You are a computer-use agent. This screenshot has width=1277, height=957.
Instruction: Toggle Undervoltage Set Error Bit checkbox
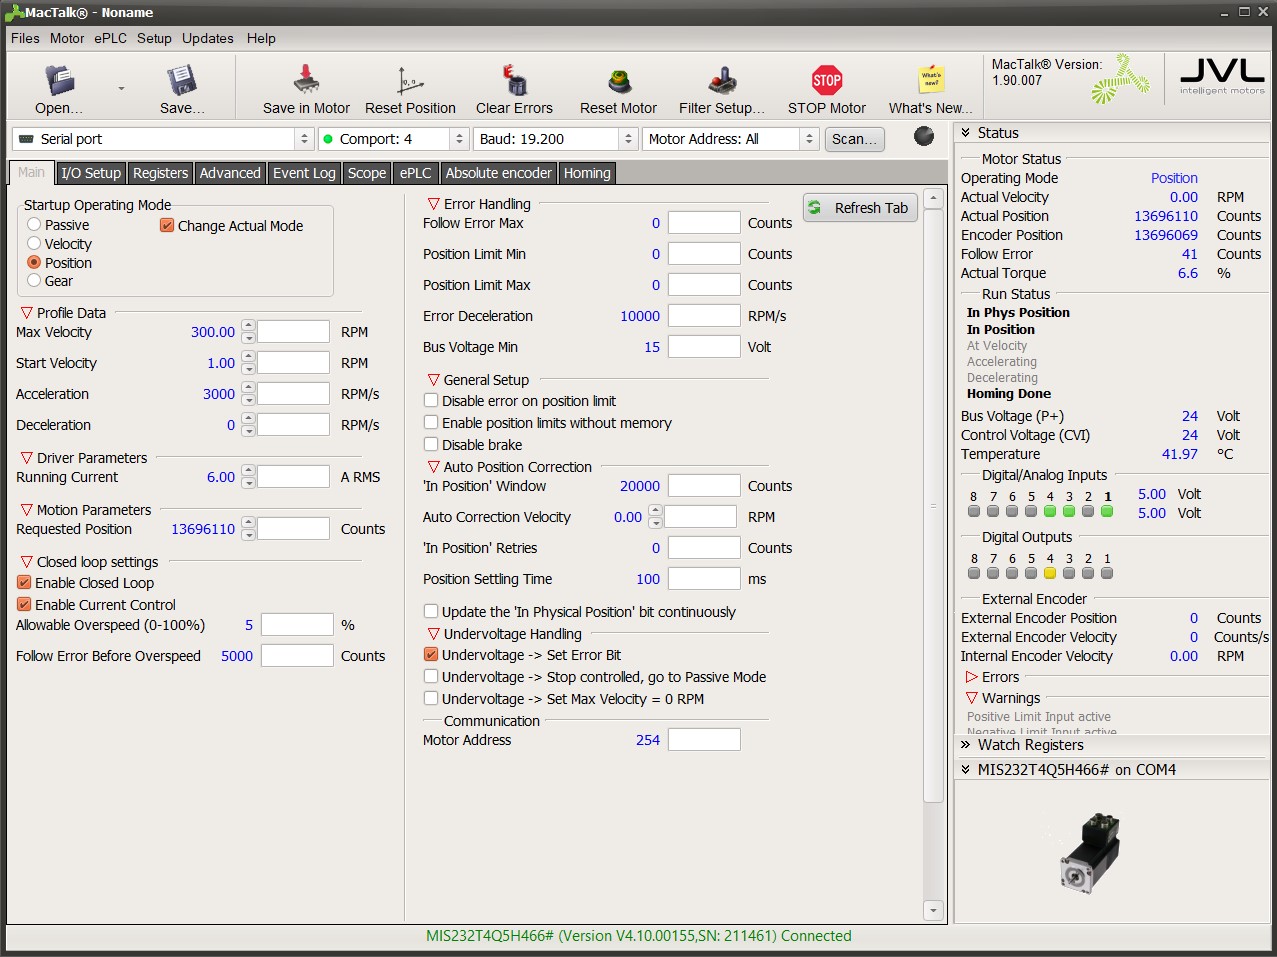click(x=431, y=655)
